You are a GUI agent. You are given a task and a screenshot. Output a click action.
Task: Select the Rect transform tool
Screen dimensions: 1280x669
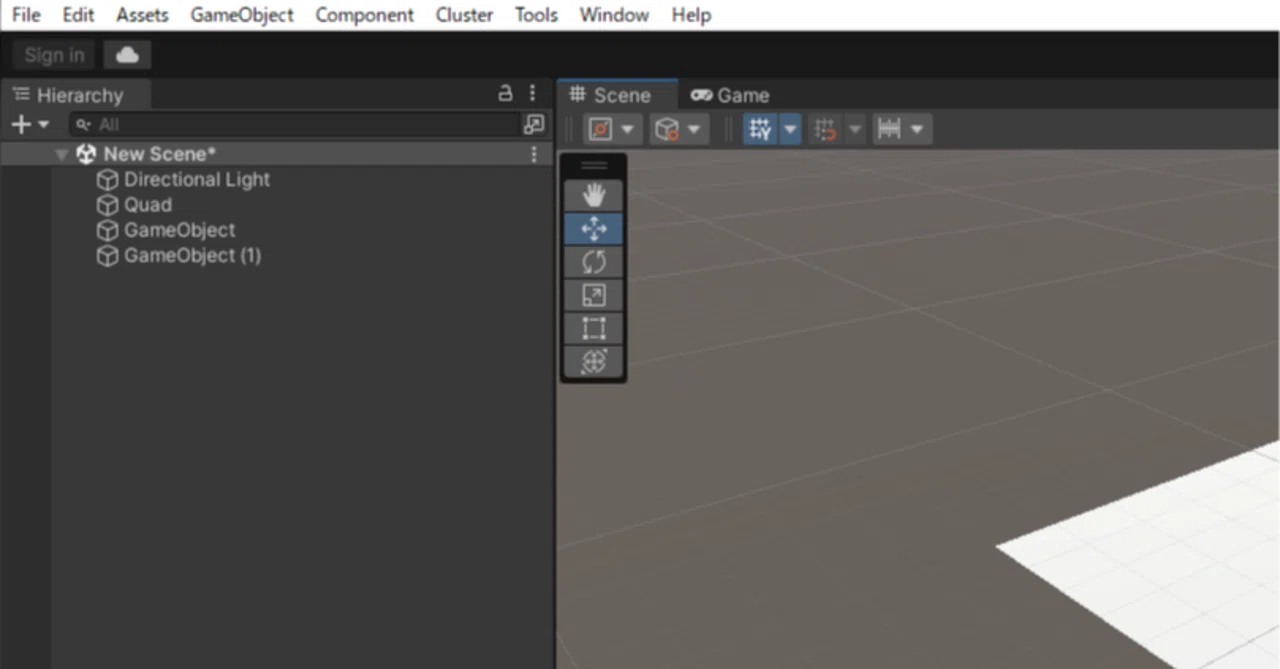(594, 328)
